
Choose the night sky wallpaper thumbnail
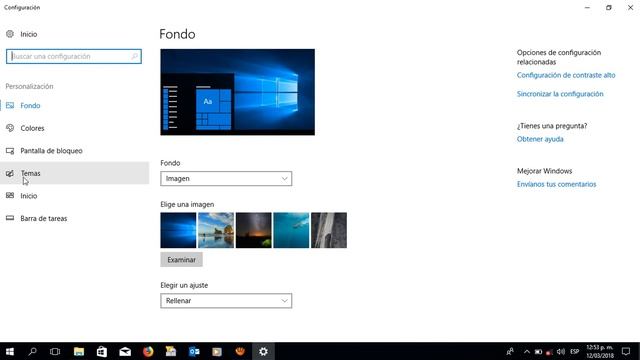tap(253, 230)
